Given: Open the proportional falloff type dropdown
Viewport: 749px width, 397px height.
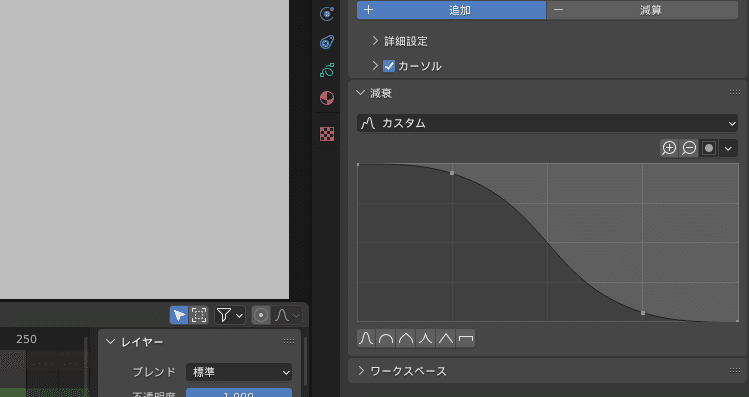Looking at the screenshot, I should coord(287,315).
